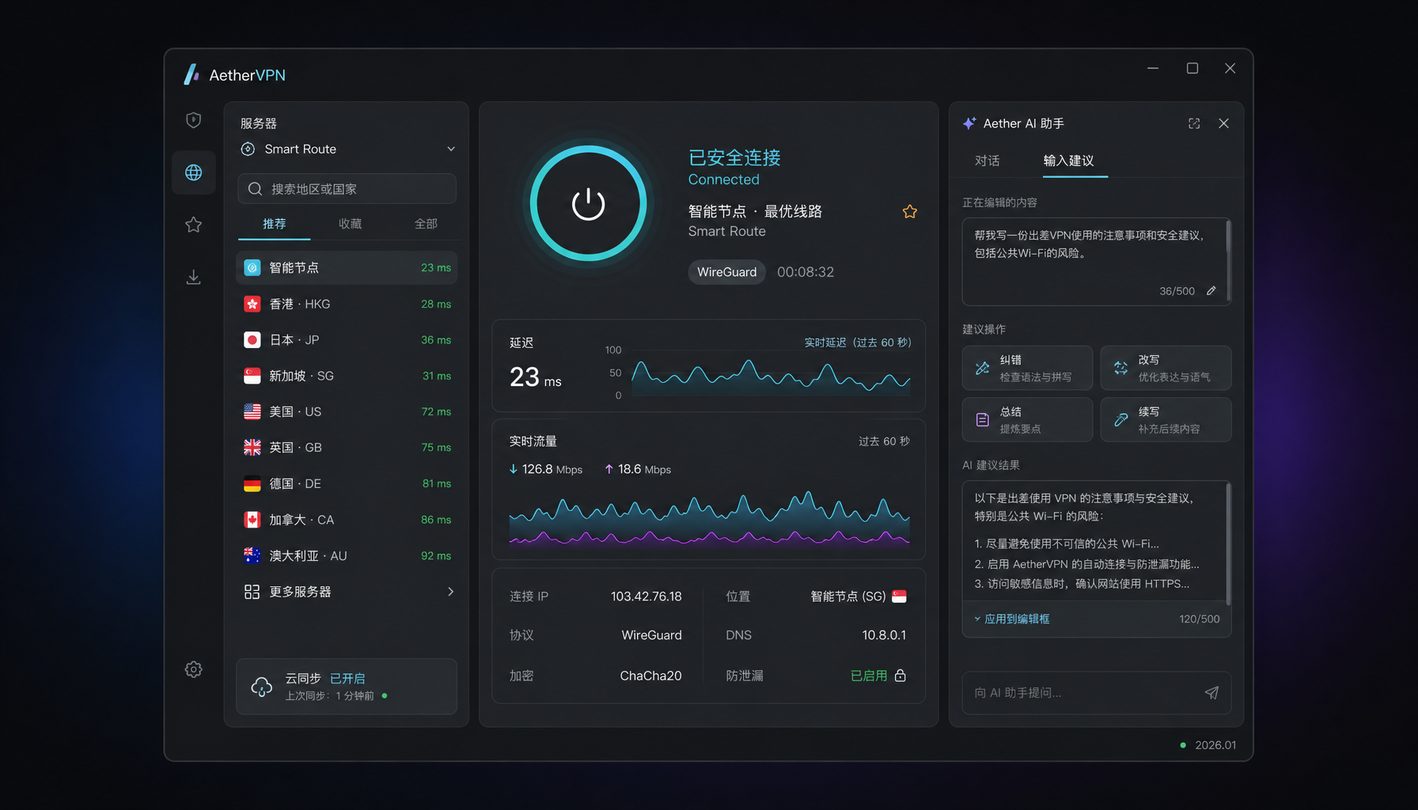Select the 日本 · JP server

click(x=347, y=340)
